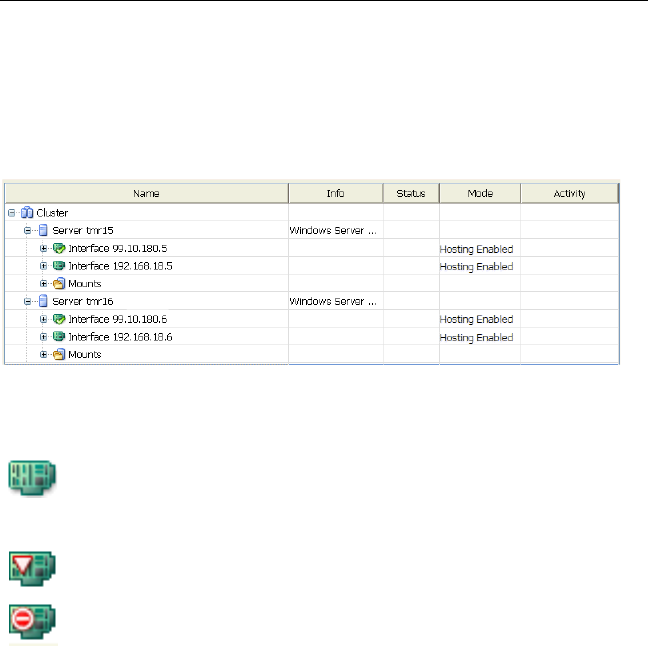Expand Mounts under Server tmr16
This screenshot has height=646, width=648.
[x=44, y=354]
